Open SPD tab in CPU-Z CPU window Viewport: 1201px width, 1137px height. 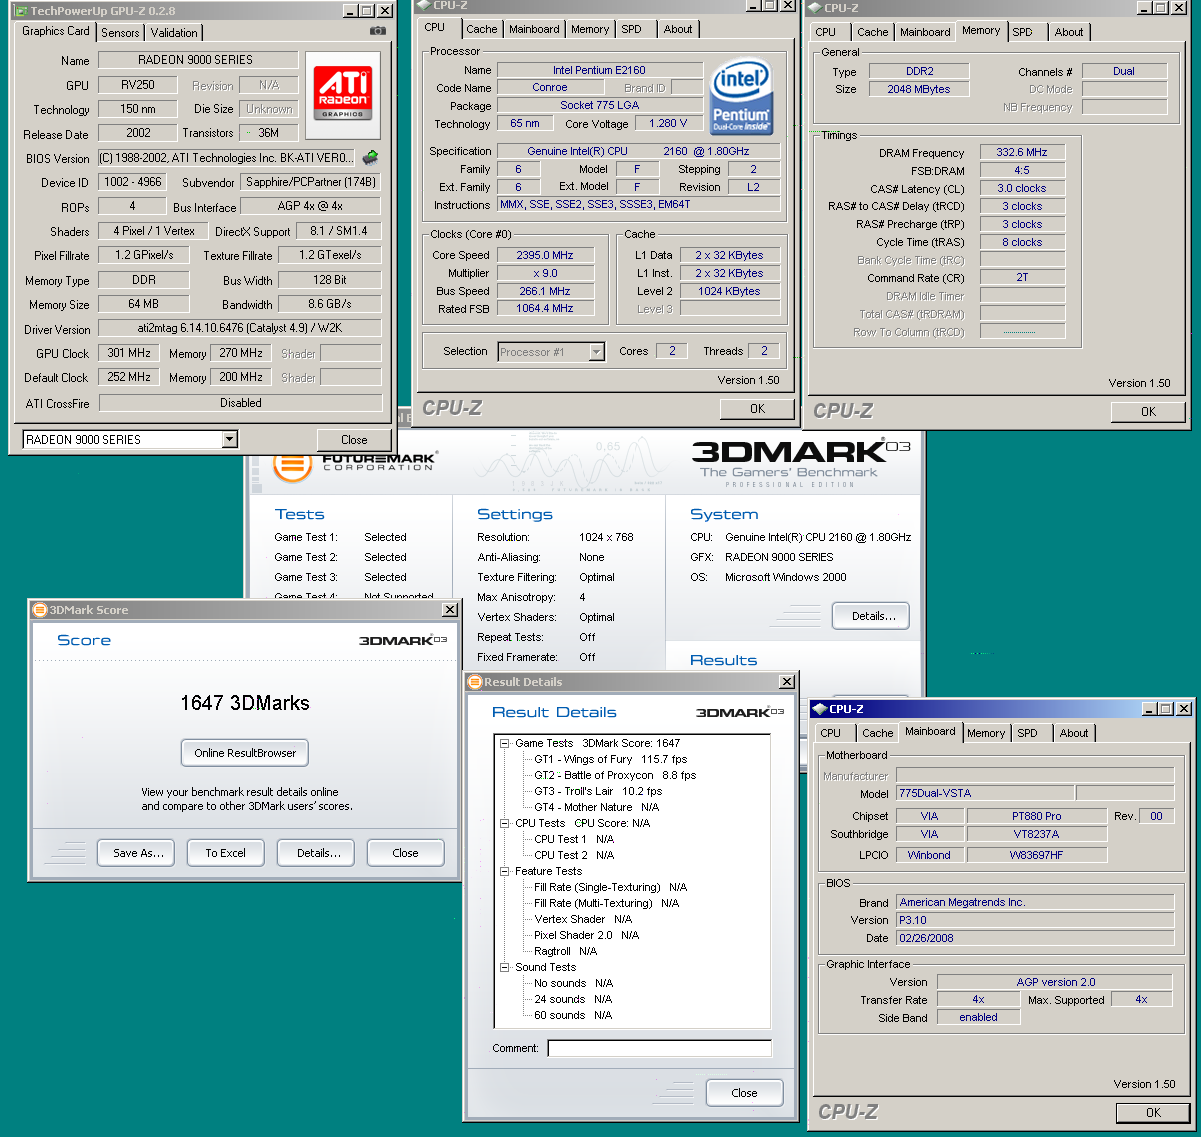click(x=631, y=29)
